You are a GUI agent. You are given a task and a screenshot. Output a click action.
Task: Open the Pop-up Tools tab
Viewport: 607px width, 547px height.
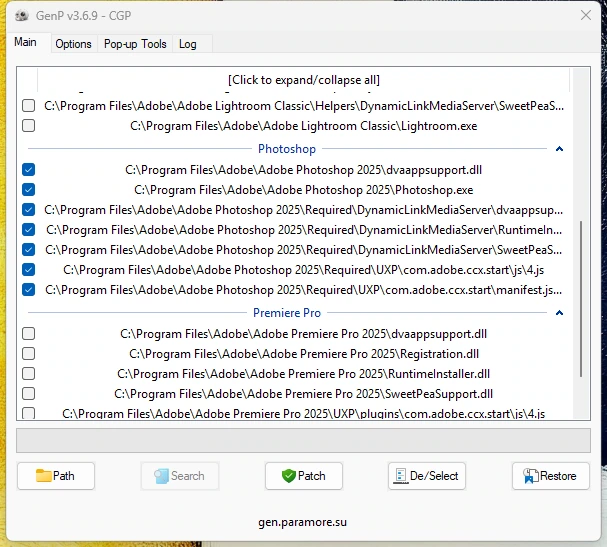pyautogui.click(x=135, y=44)
